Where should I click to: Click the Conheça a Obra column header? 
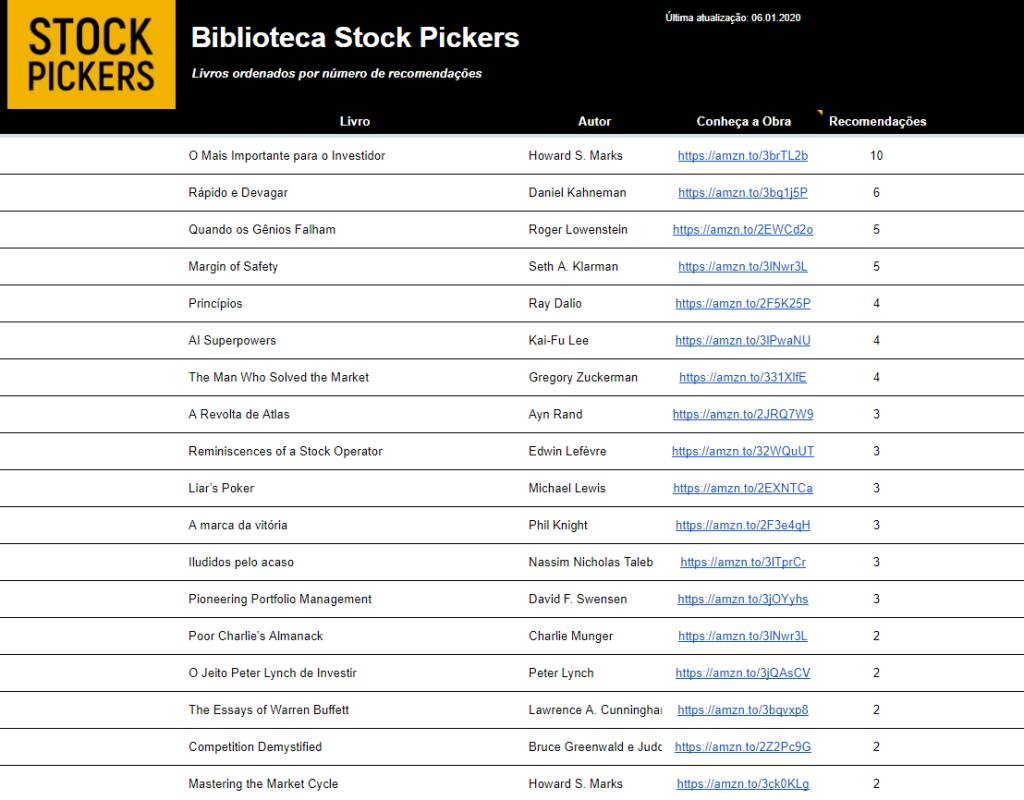[743, 122]
